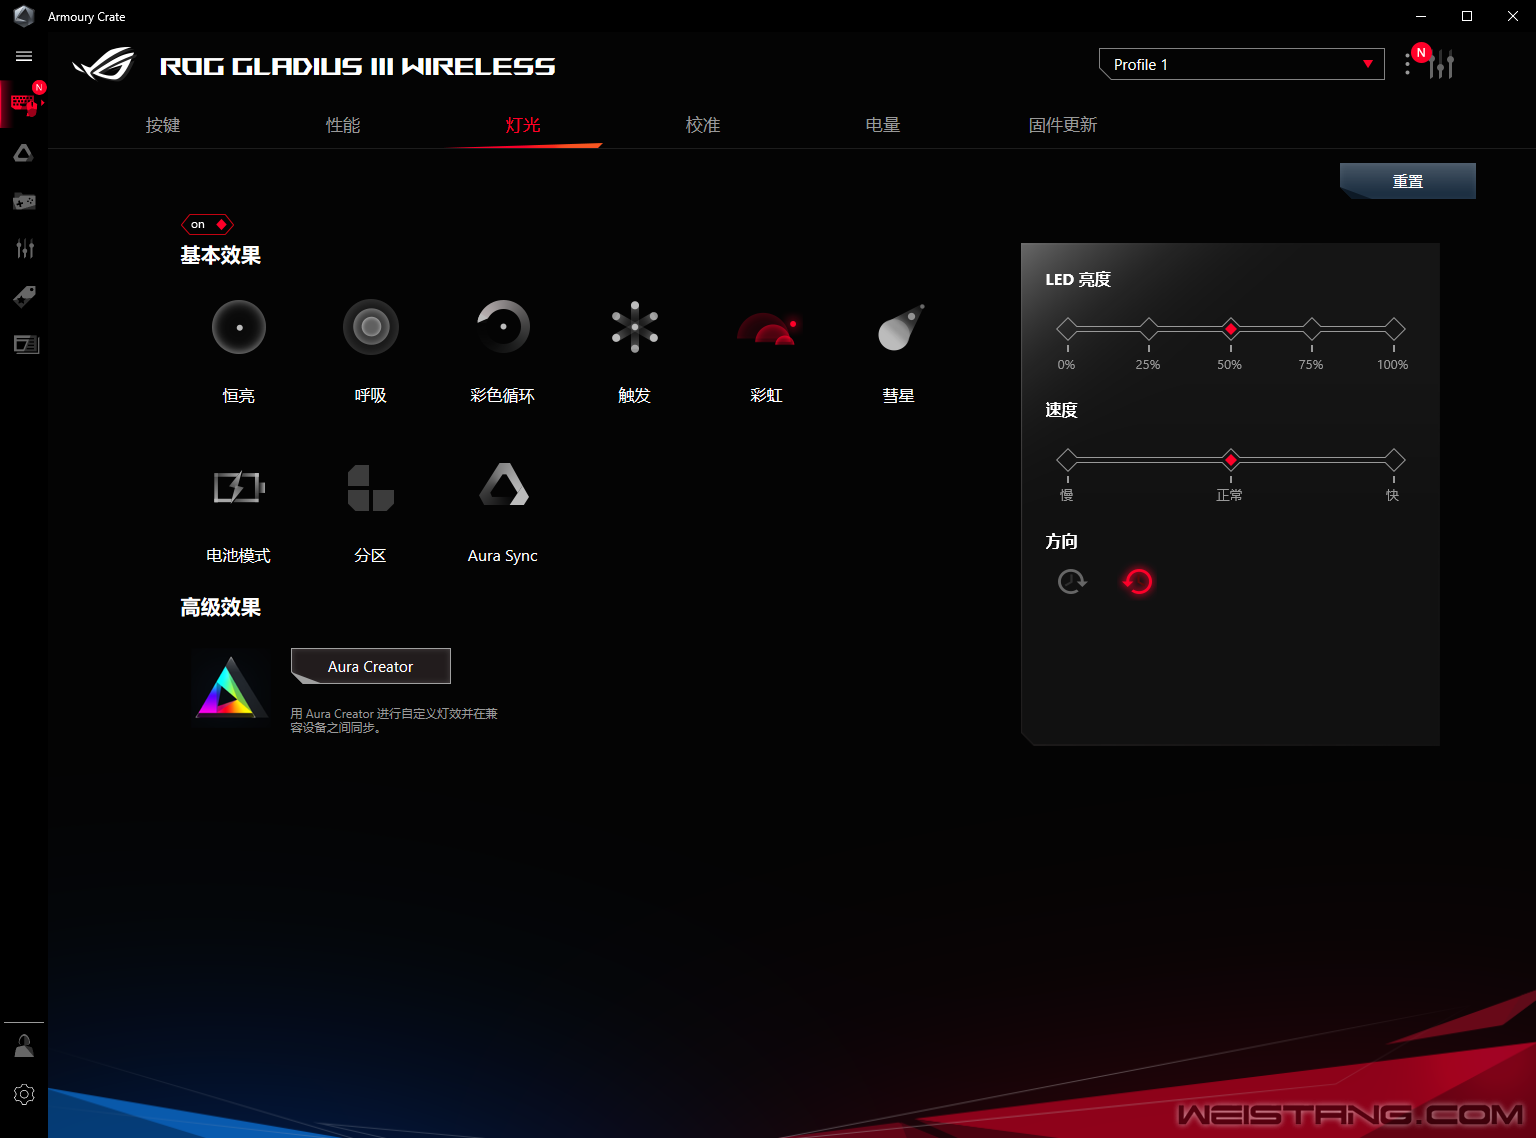1536x1138 pixels.
Task: Select the 分区 zone effect icon
Action: [x=371, y=487]
